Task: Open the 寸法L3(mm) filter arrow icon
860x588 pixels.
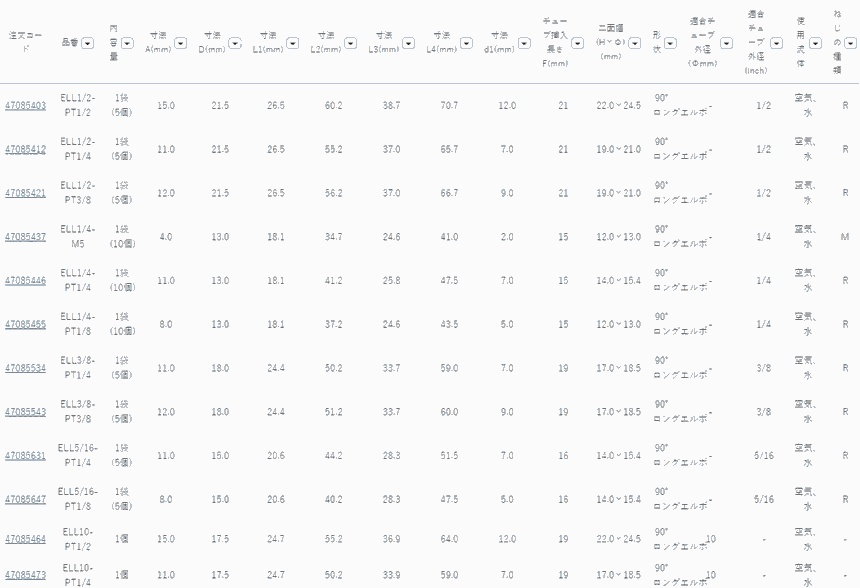Action: [x=407, y=43]
